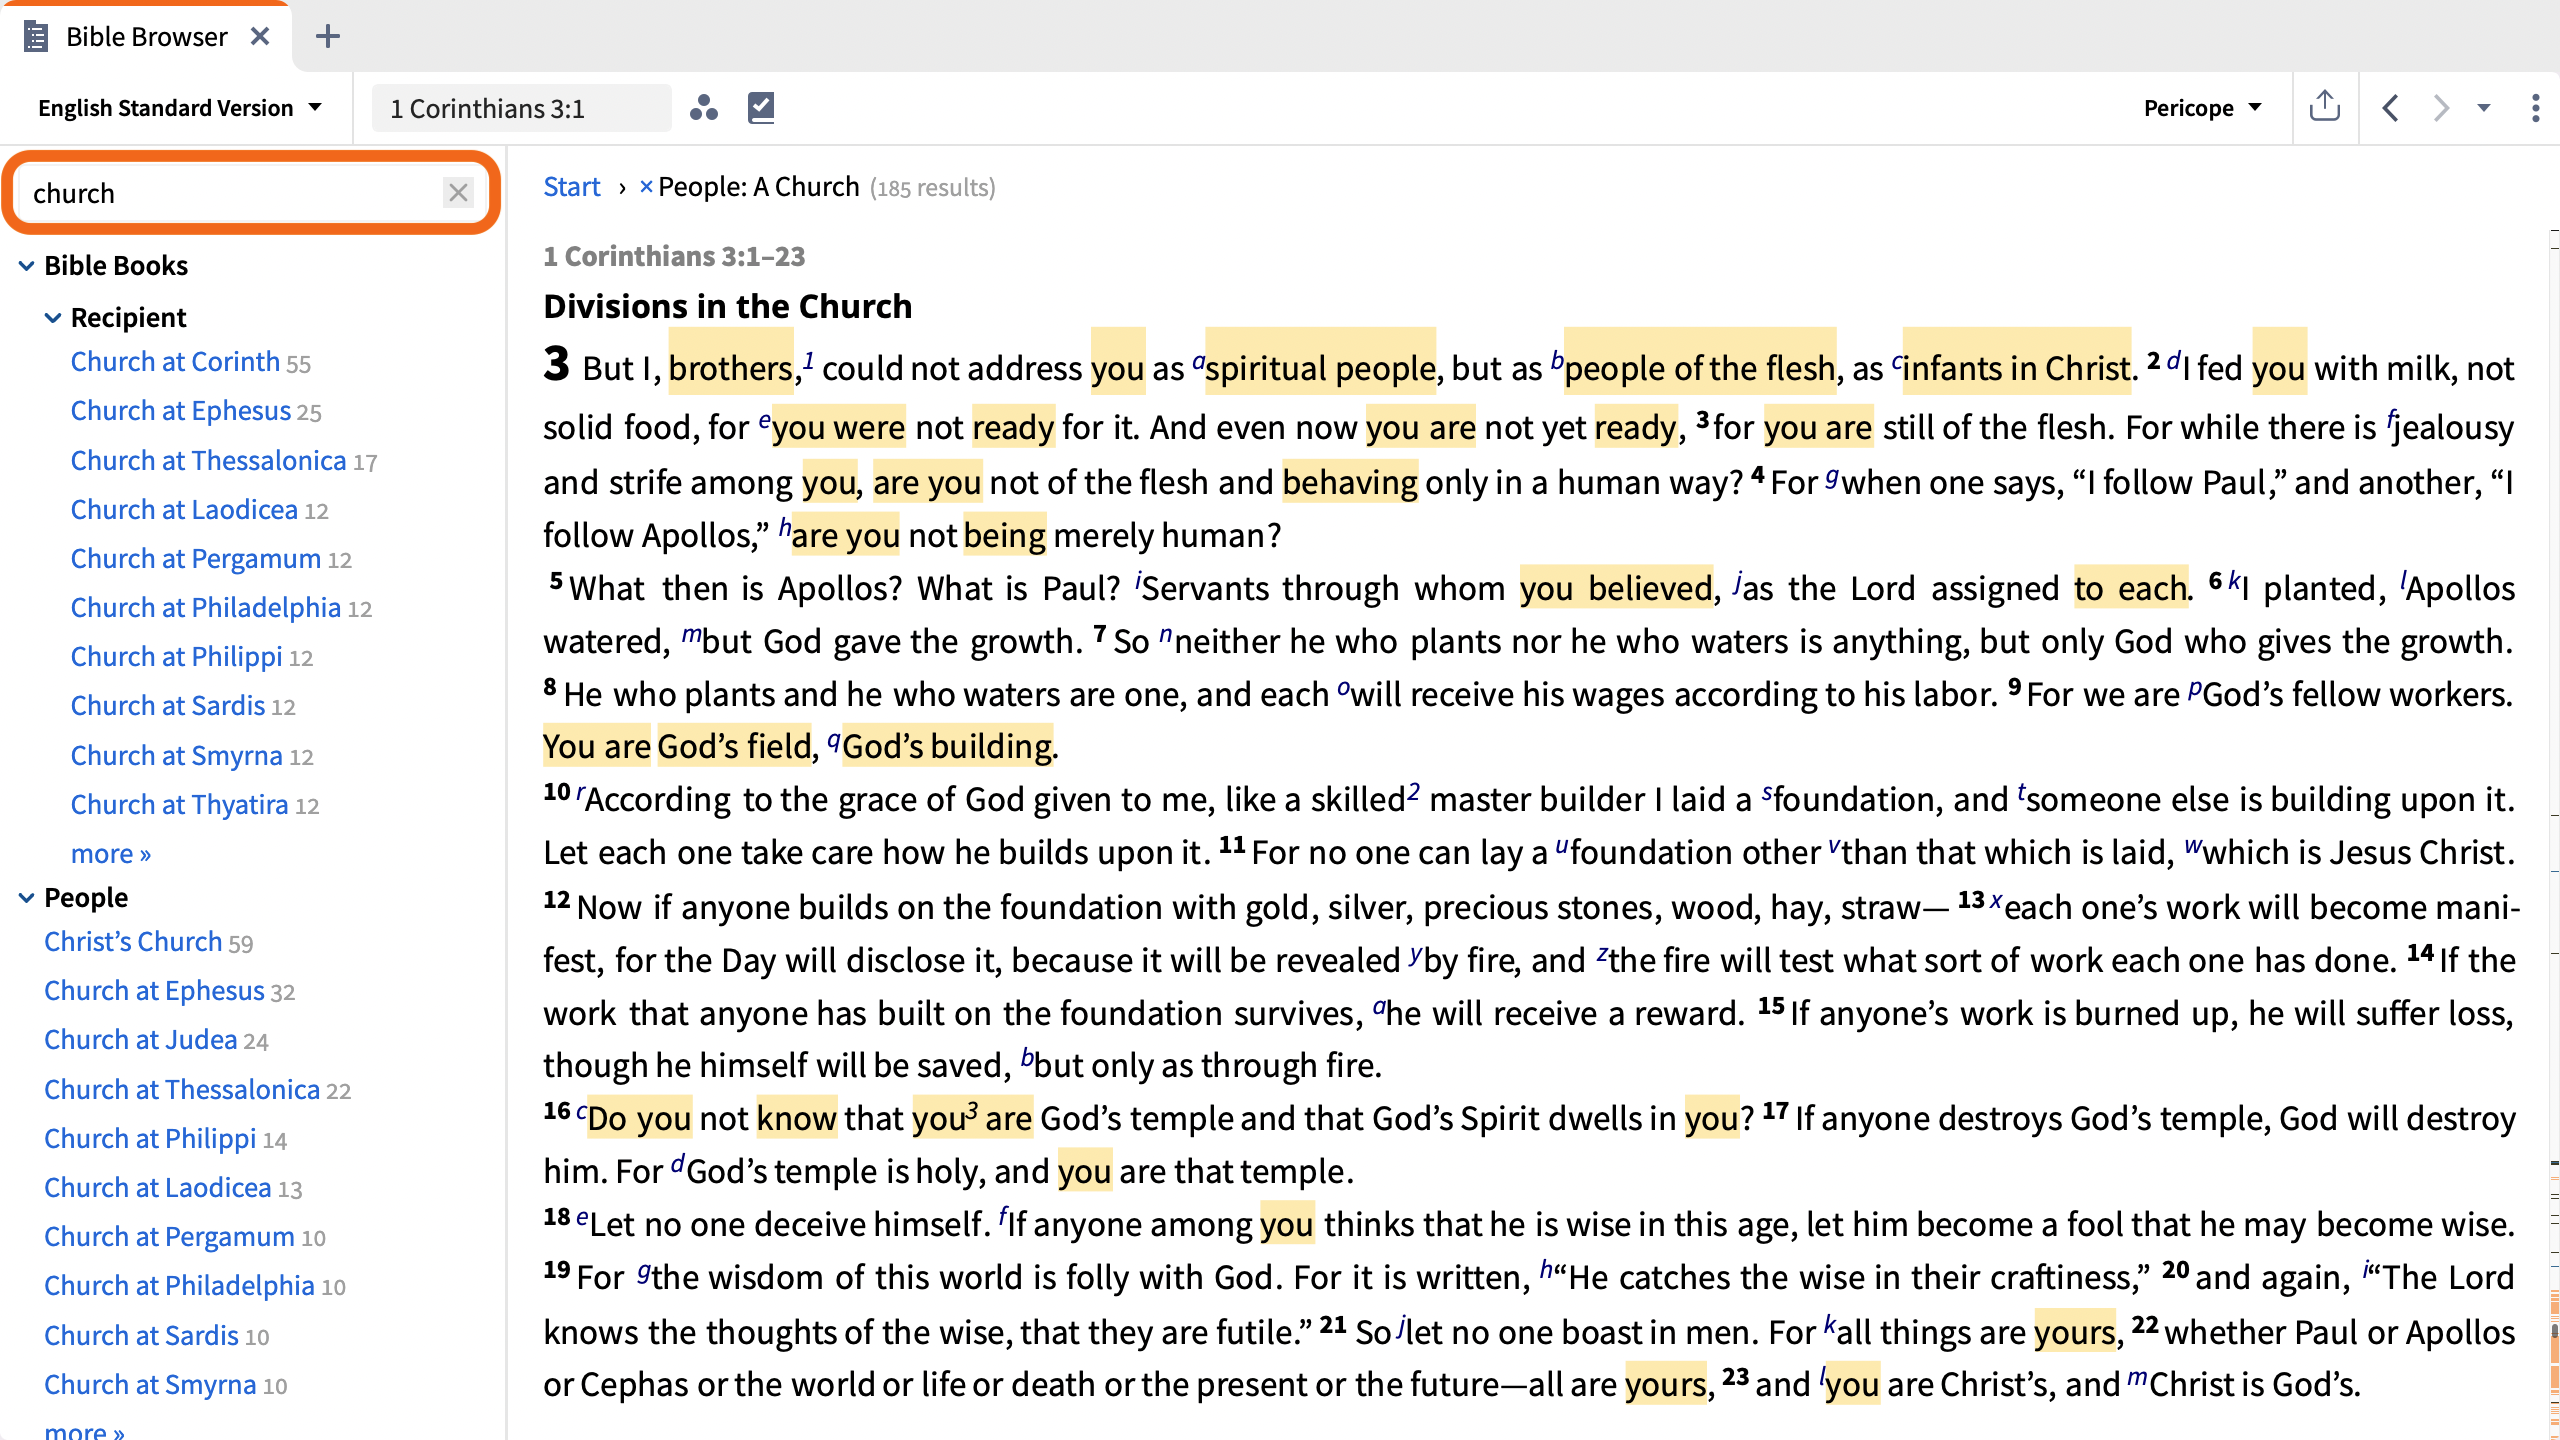Click the Bible Browser document icon
This screenshot has height=1440, width=2560.
tap(36, 37)
